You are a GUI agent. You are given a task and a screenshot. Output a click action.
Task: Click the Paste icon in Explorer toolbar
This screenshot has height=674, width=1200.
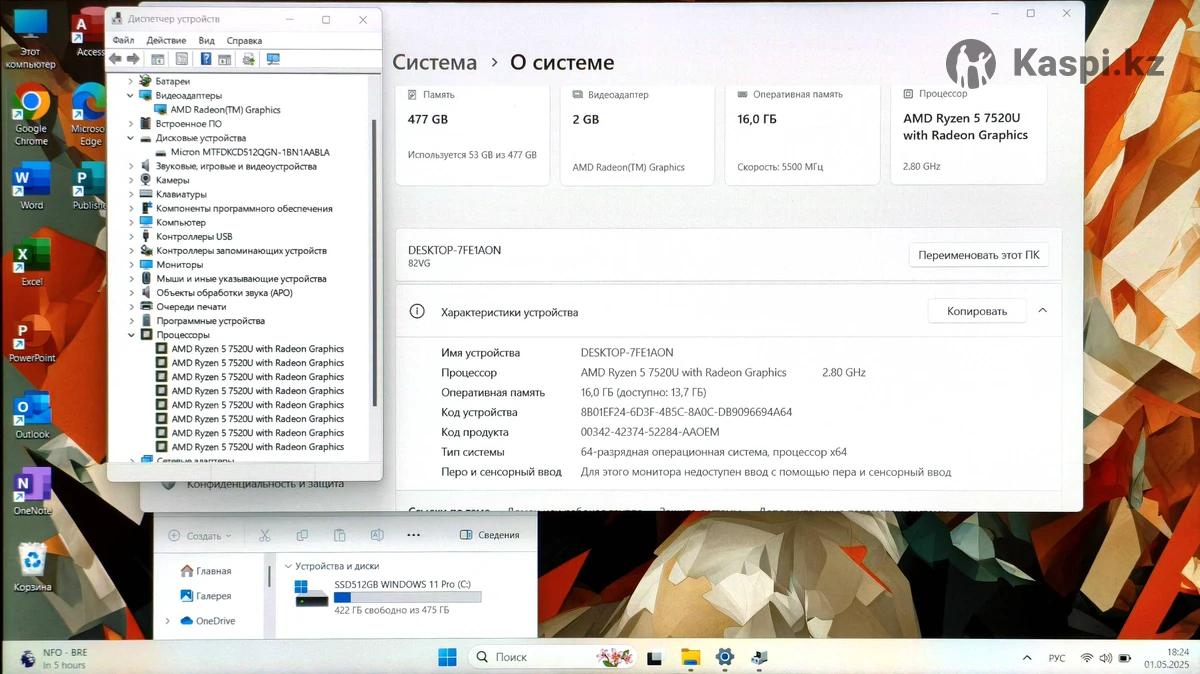pos(339,535)
